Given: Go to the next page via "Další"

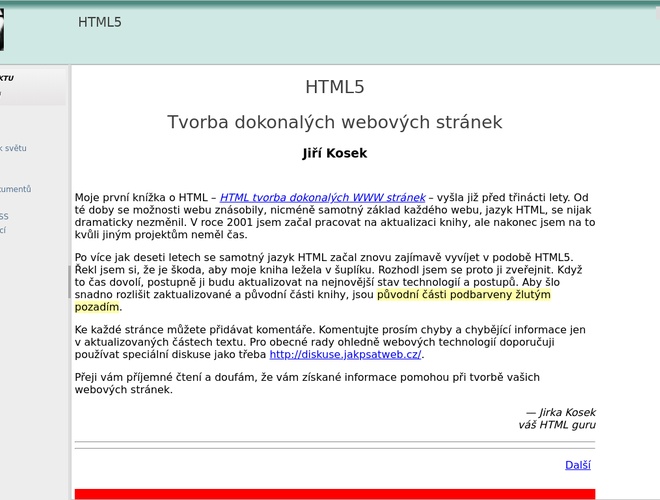Looking at the screenshot, I should point(577,465).
